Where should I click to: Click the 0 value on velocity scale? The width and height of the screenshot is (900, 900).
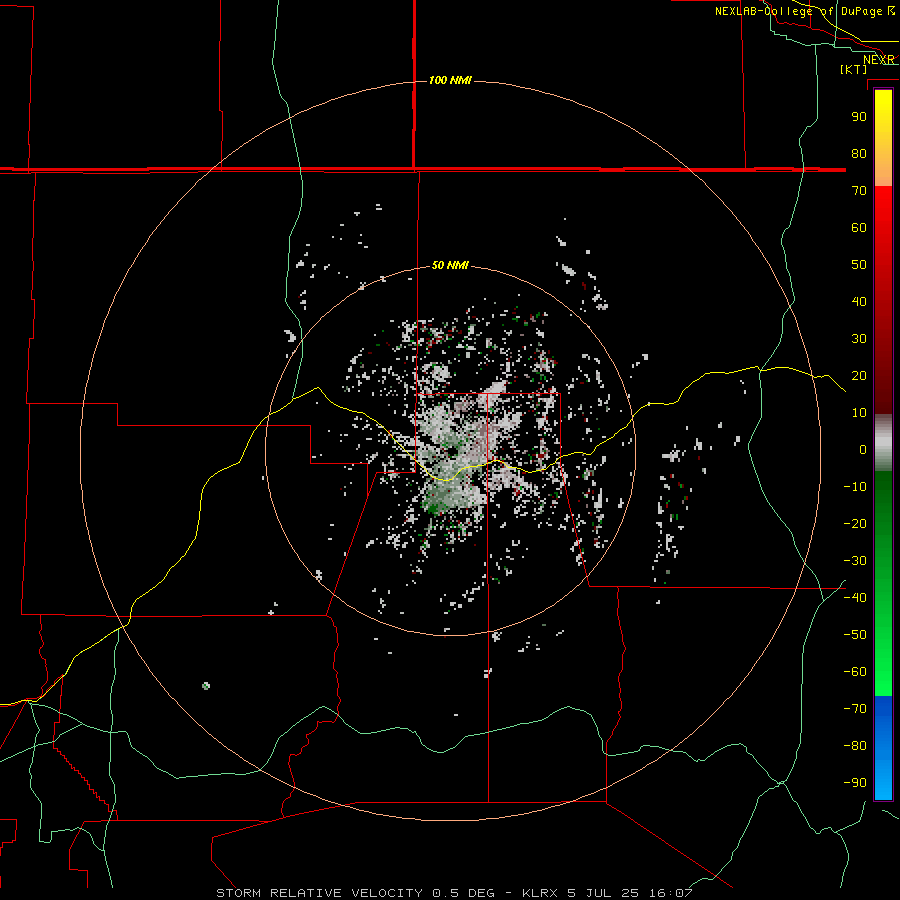(863, 449)
